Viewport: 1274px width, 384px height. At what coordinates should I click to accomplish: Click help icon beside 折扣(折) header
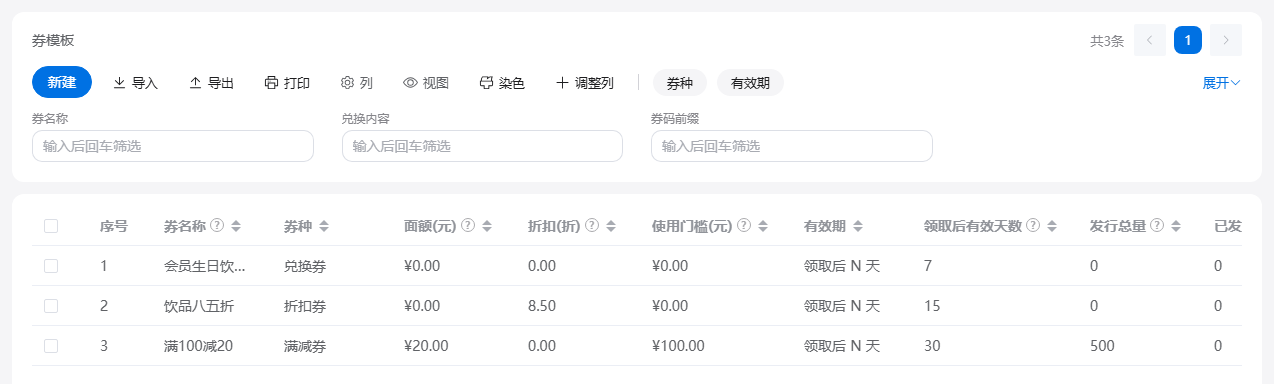[592, 226]
